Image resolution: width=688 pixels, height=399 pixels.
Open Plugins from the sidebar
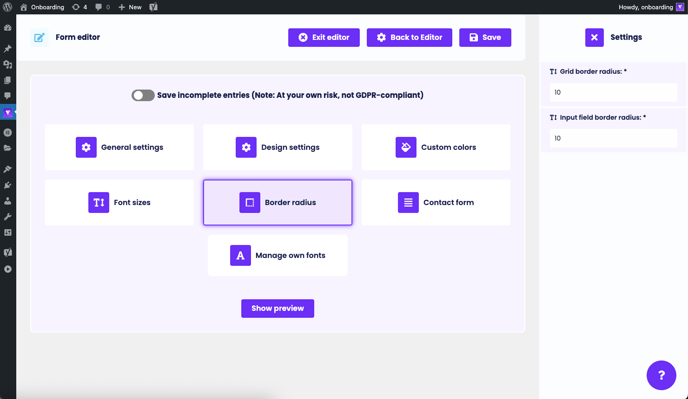[7, 185]
